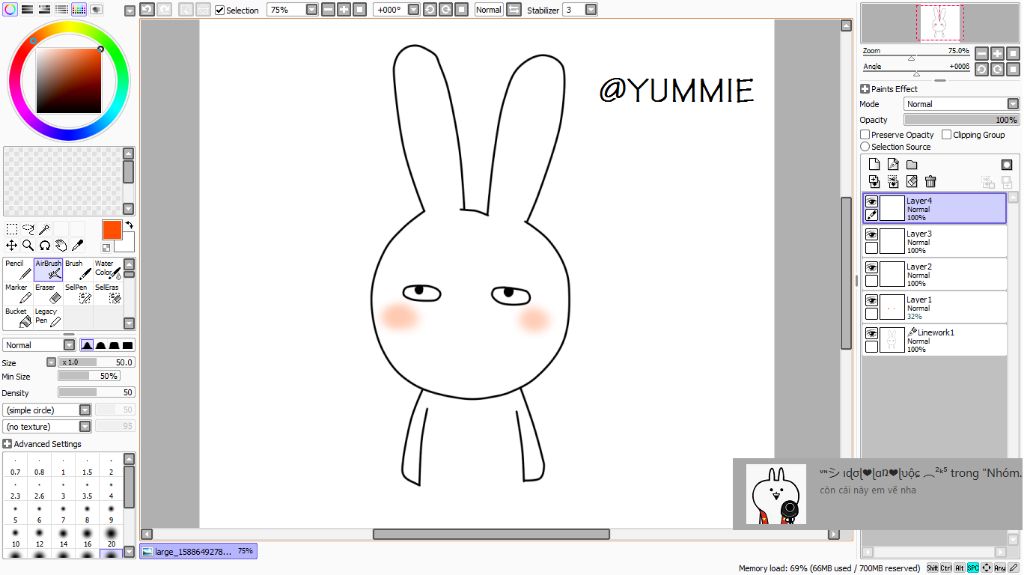Uncheck the Selection checkbox in toolbar

[x=220, y=10]
